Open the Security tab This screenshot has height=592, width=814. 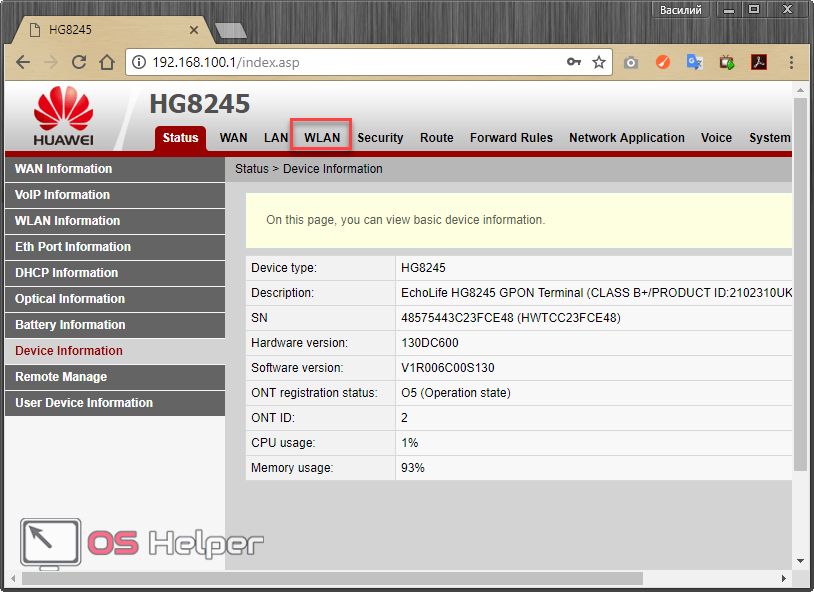(380, 138)
